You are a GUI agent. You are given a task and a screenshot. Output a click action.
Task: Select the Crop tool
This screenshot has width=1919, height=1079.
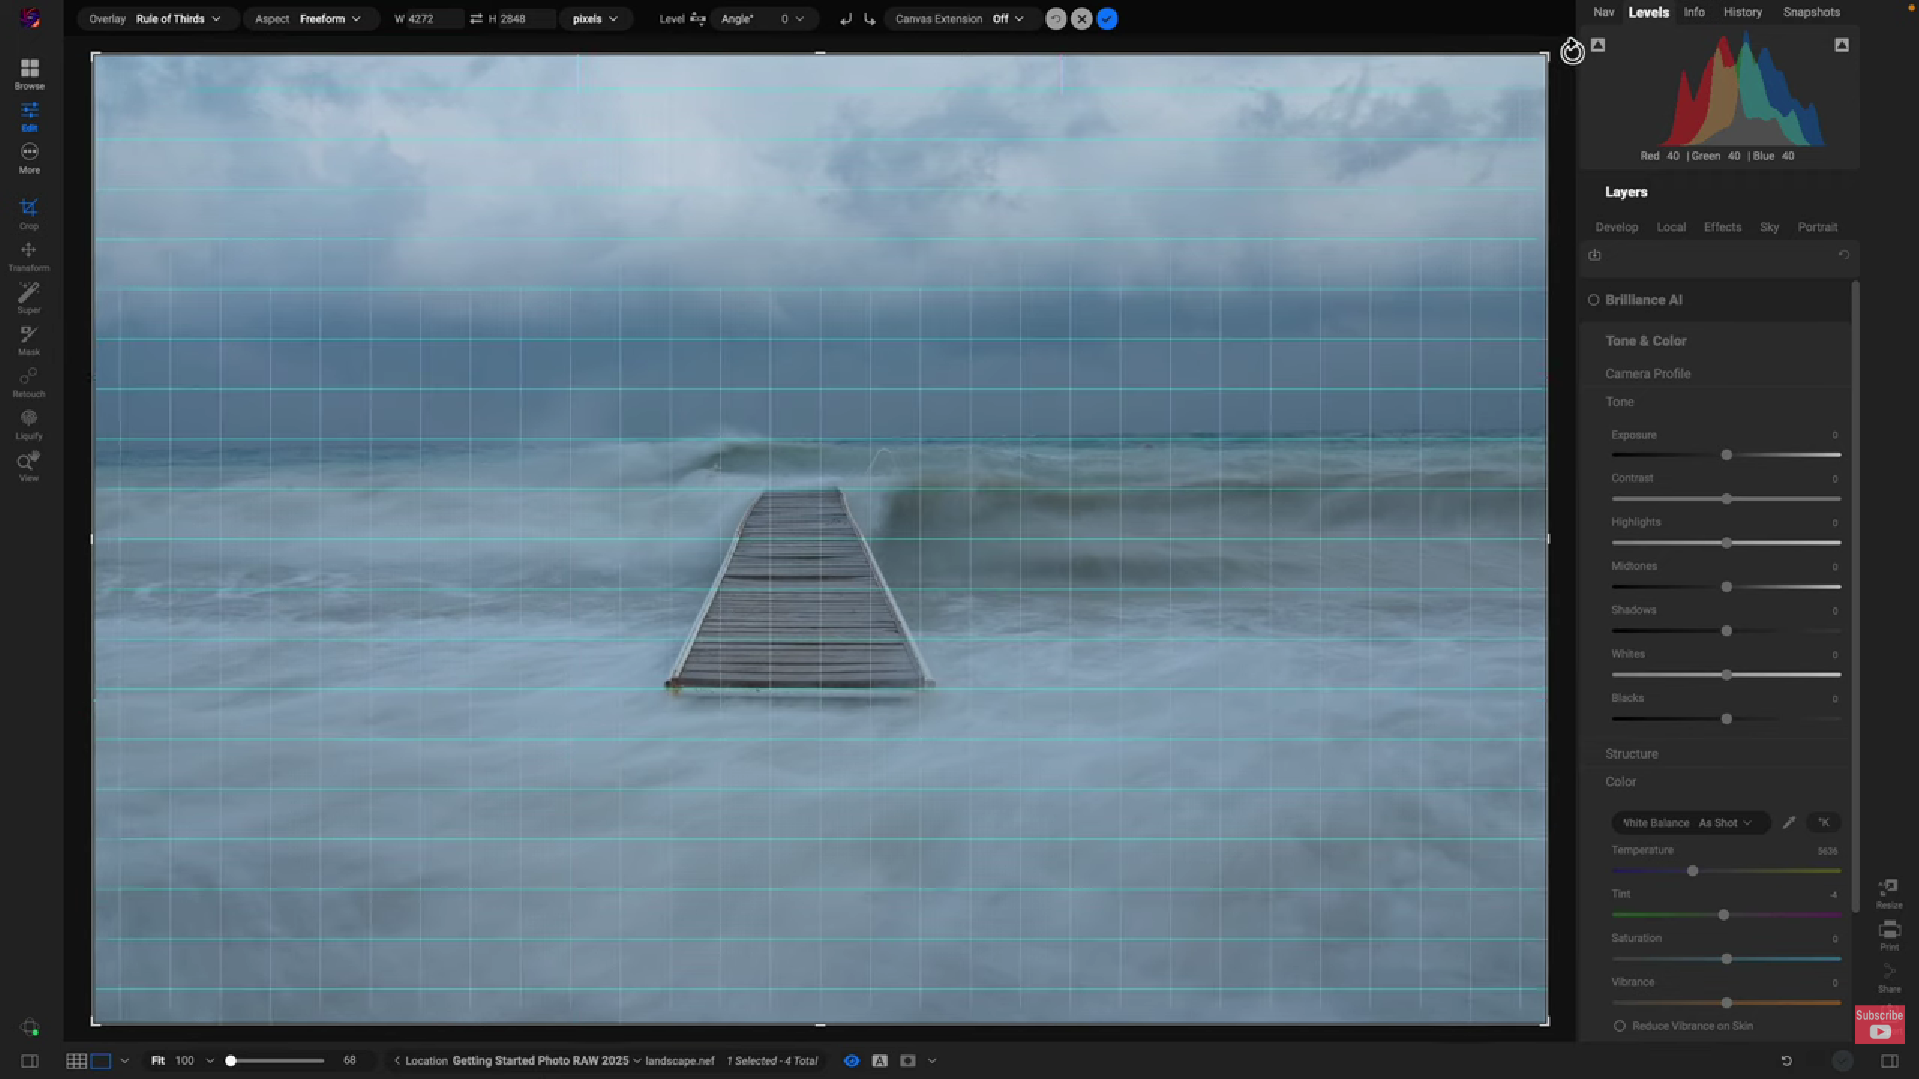pyautogui.click(x=29, y=213)
